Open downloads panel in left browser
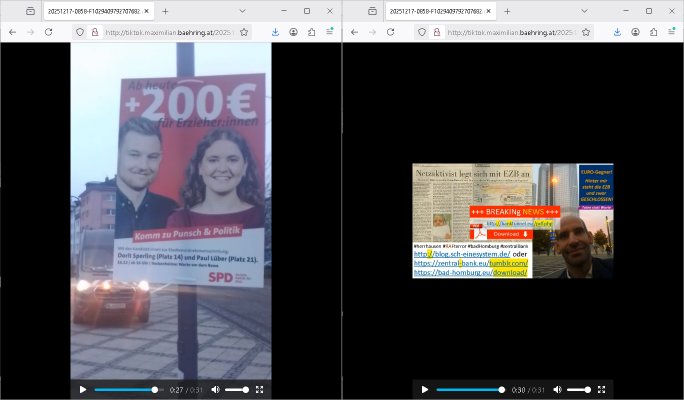Image resolution: width=684 pixels, height=400 pixels. click(275, 32)
